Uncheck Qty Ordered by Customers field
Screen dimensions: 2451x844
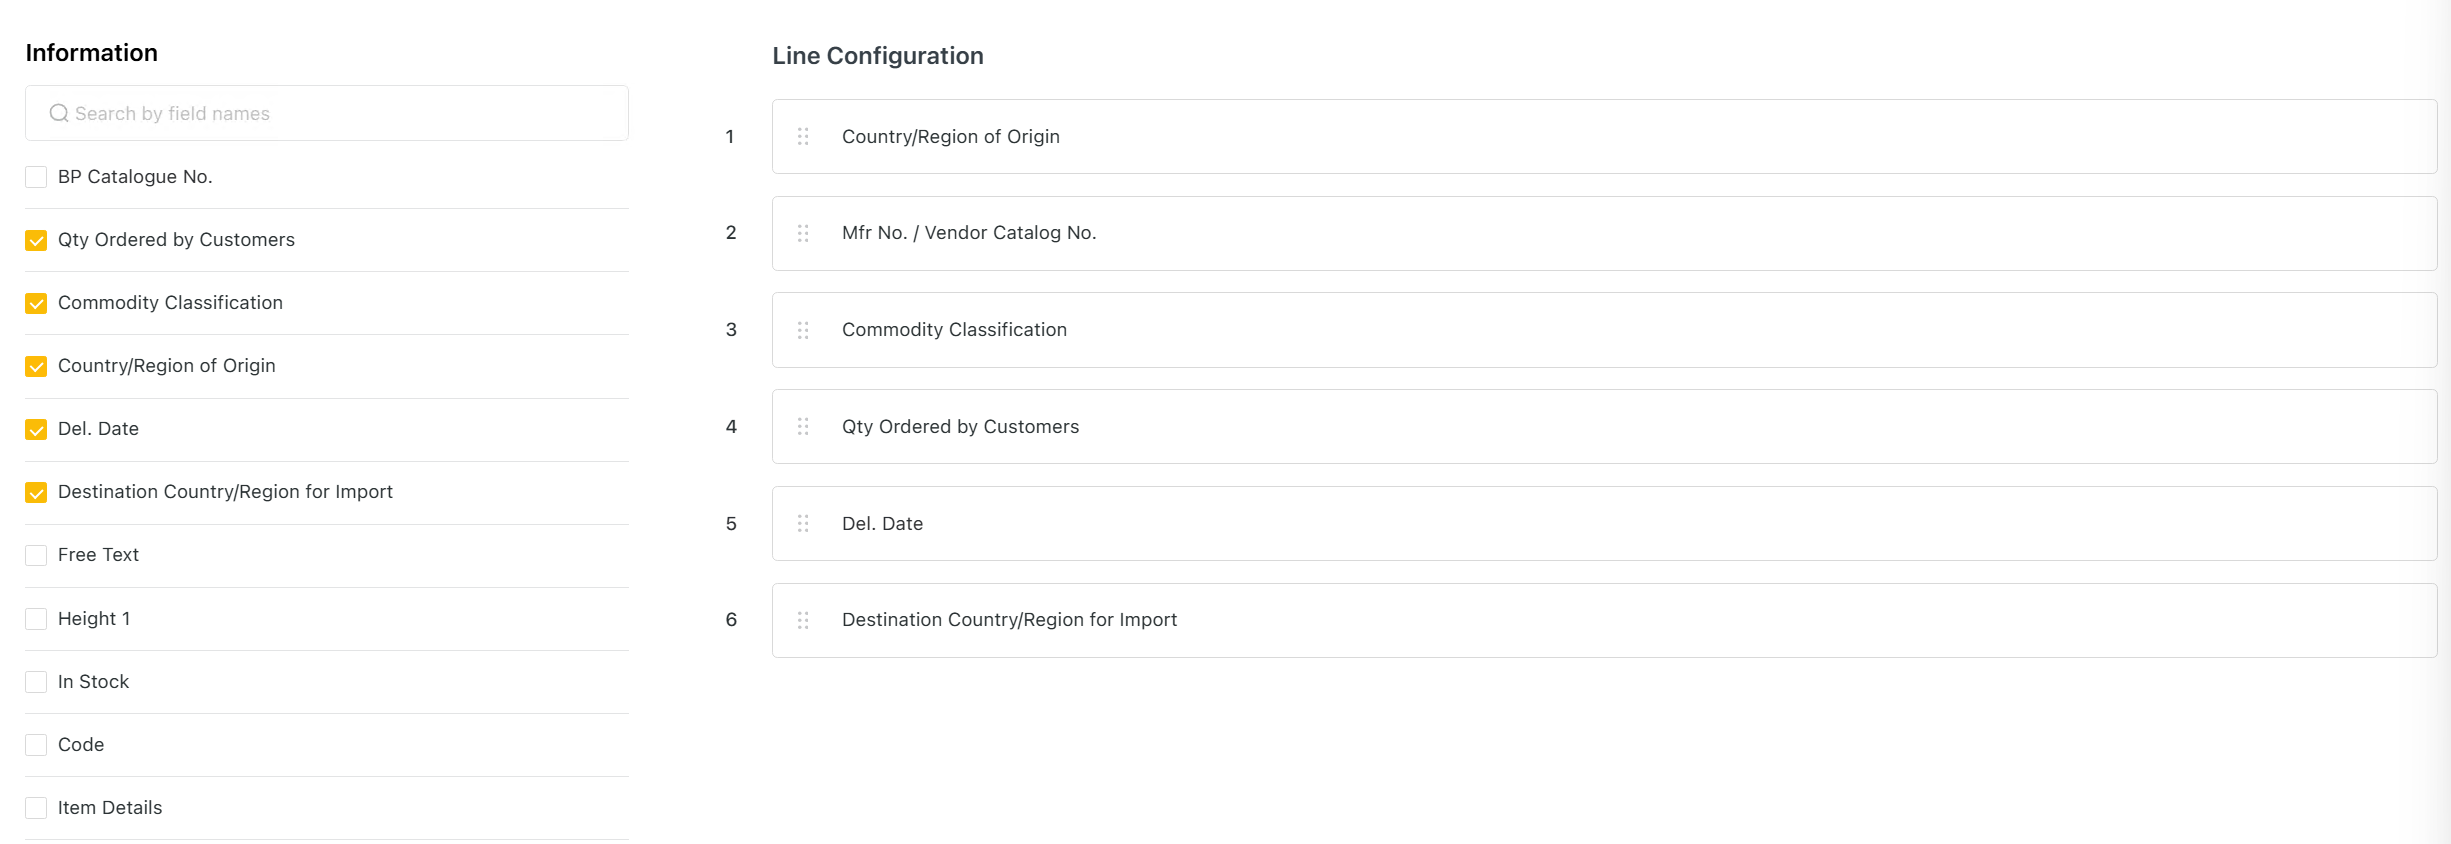pyautogui.click(x=36, y=240)
